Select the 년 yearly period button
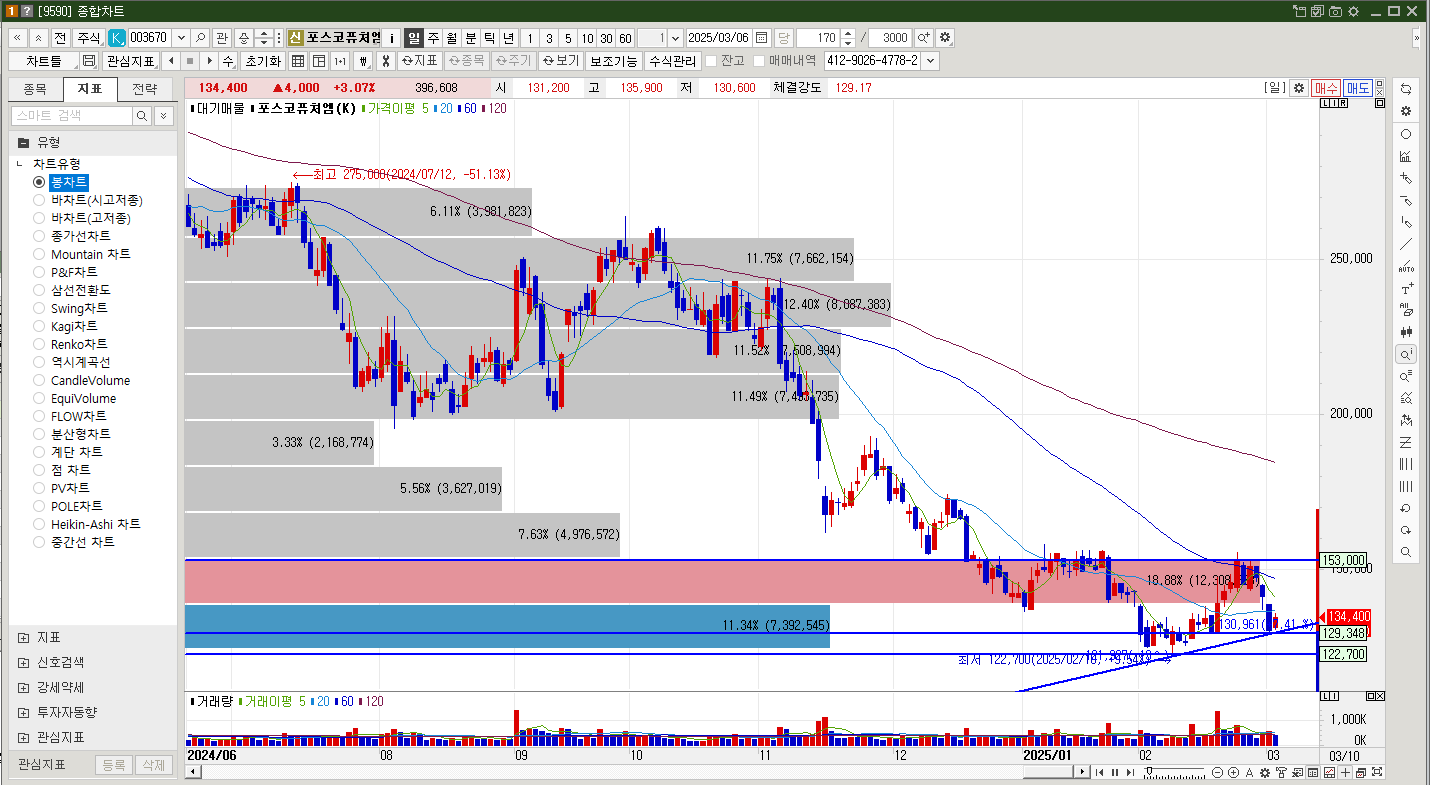 [x=508, y=37]
